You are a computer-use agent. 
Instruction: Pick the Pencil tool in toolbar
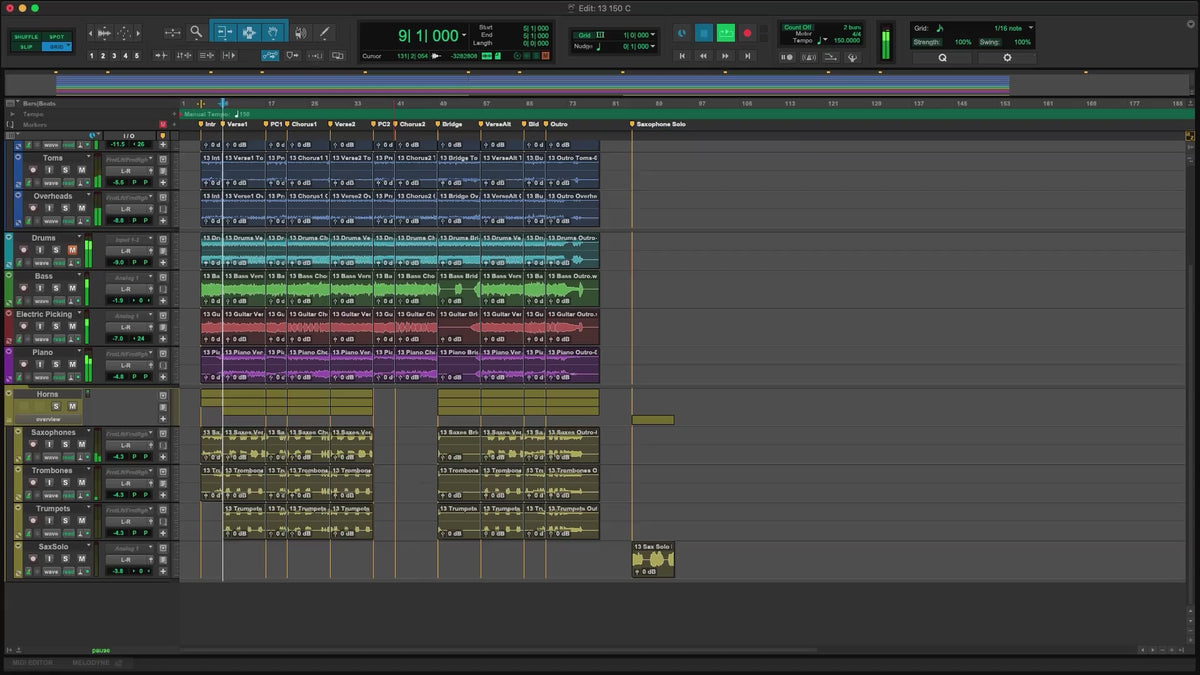click(x=324, y=33)
